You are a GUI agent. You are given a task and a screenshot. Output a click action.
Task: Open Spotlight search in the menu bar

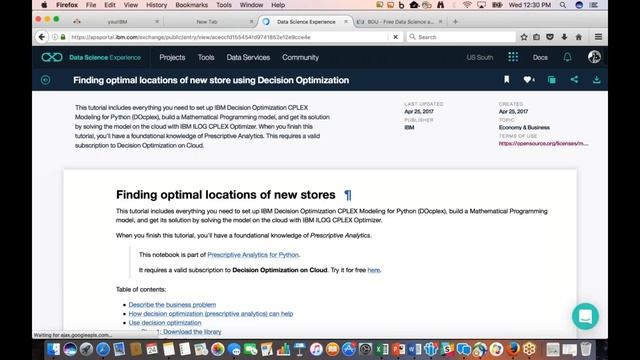pos(563,5)
